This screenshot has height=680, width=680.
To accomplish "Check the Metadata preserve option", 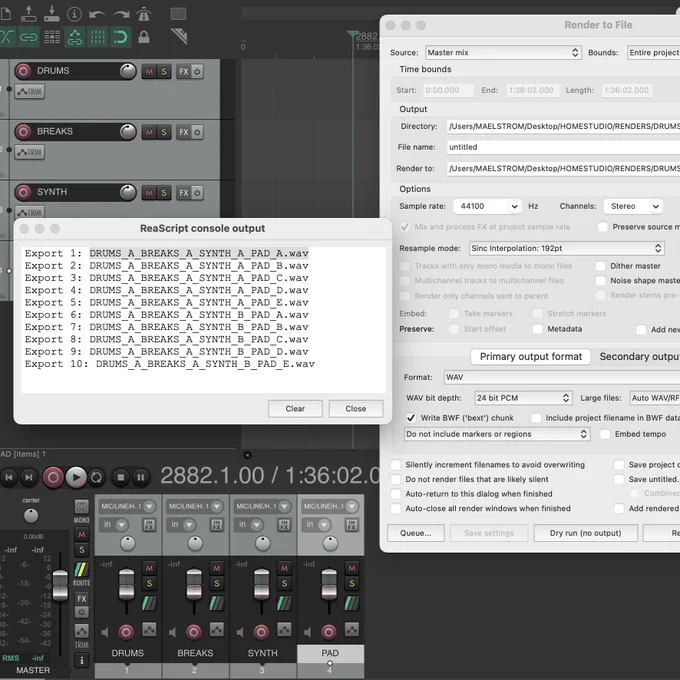I will click(x=537, y=329).
